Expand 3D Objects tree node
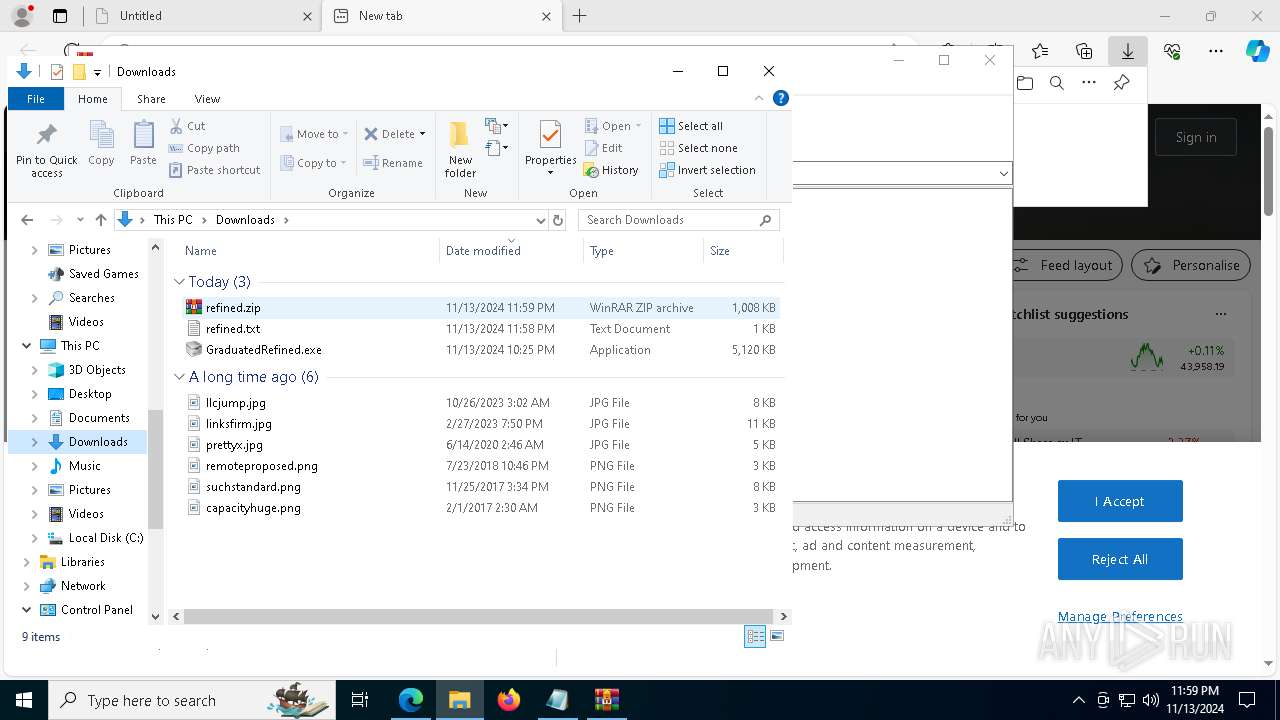This screenshot has height=720, width=1280. [35, 370]
